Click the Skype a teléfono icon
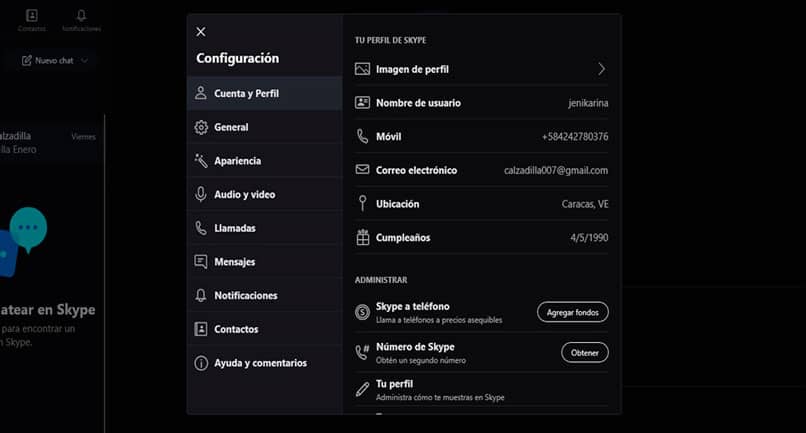 [x=362, y=311]
